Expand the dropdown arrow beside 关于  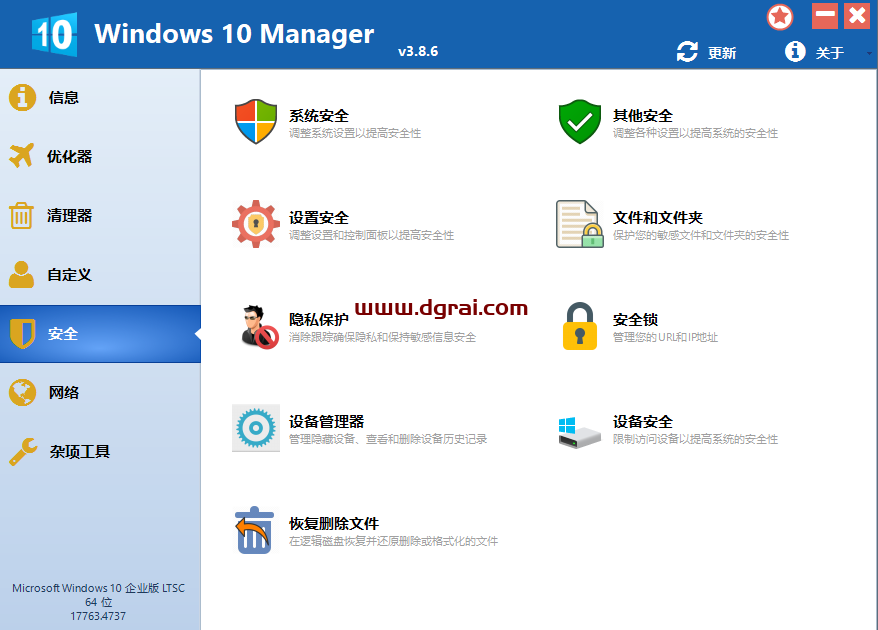pos(869,53)
